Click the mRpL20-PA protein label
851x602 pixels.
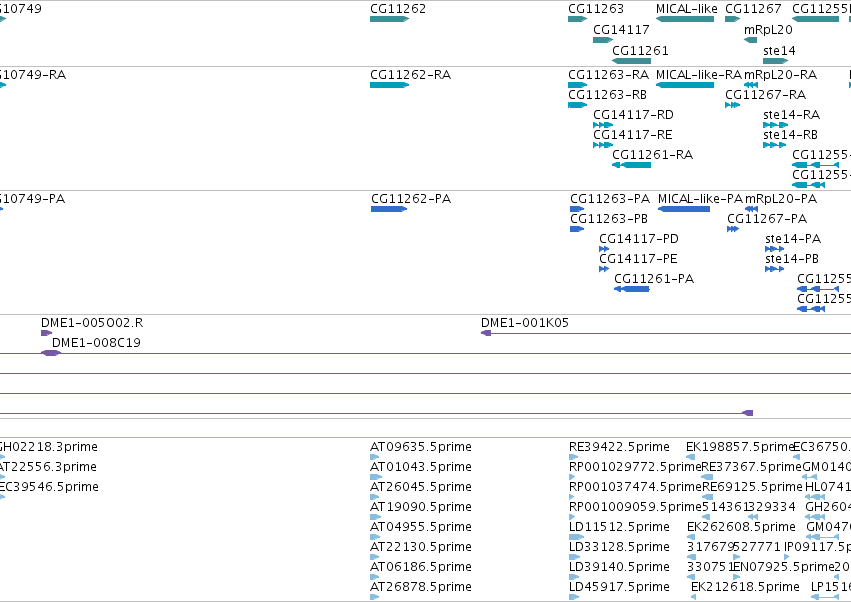781,199
